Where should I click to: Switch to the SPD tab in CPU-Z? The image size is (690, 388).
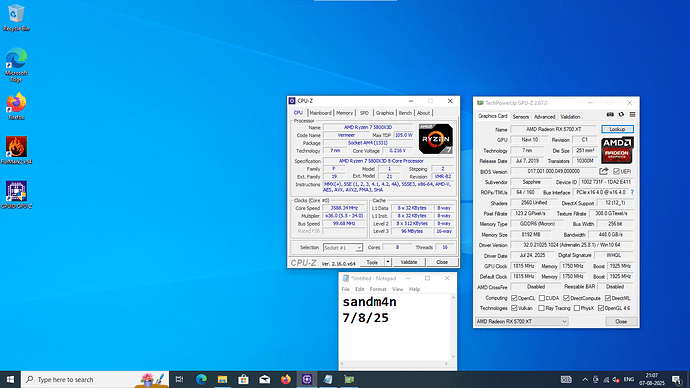[364, 113]
